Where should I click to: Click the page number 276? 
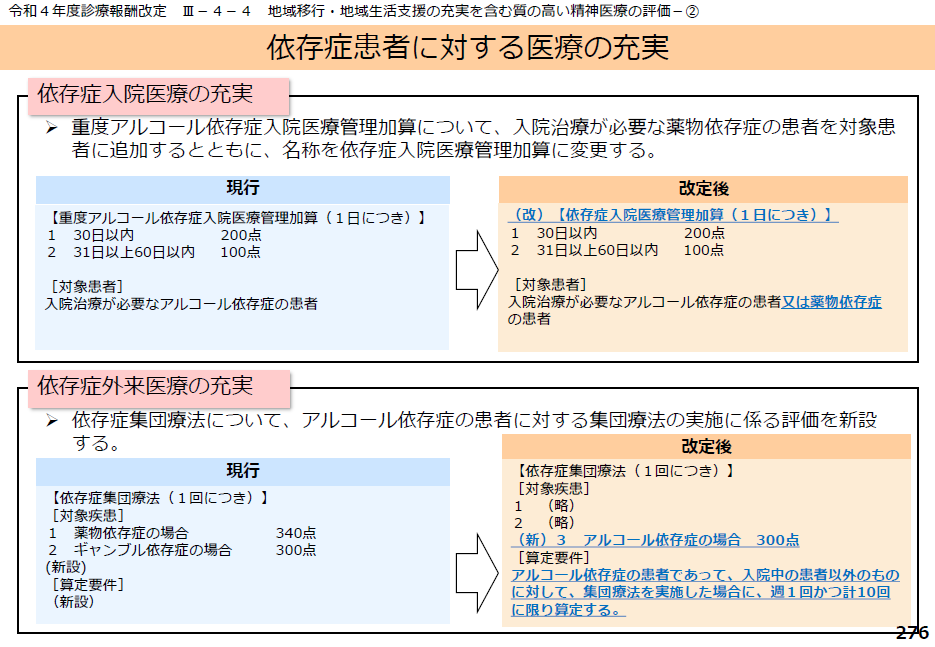911,633
